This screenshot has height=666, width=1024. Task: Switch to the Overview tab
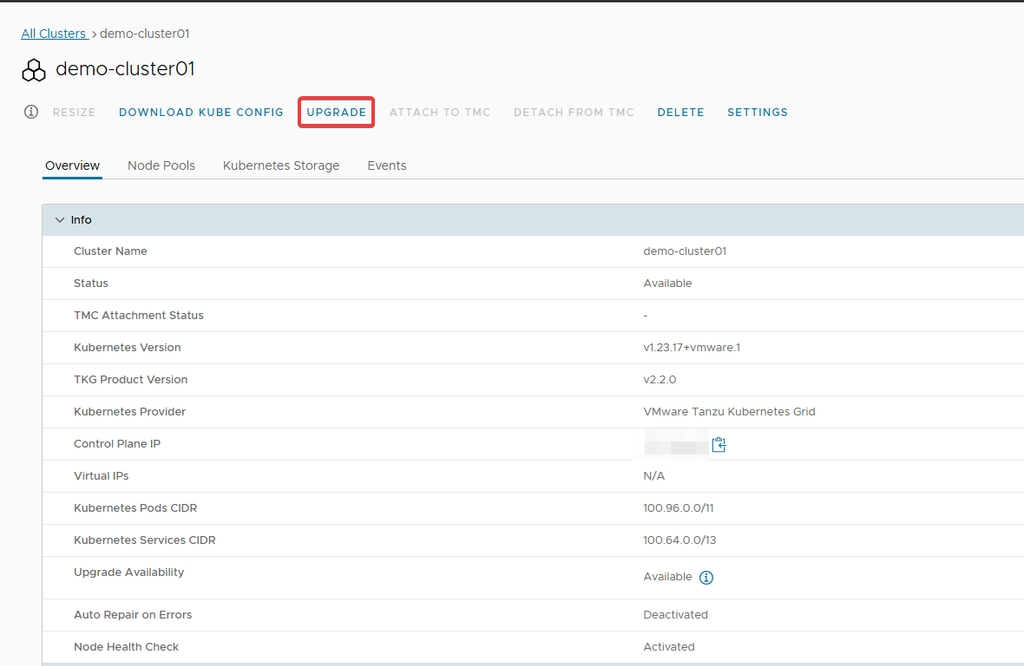click(72, 166)
